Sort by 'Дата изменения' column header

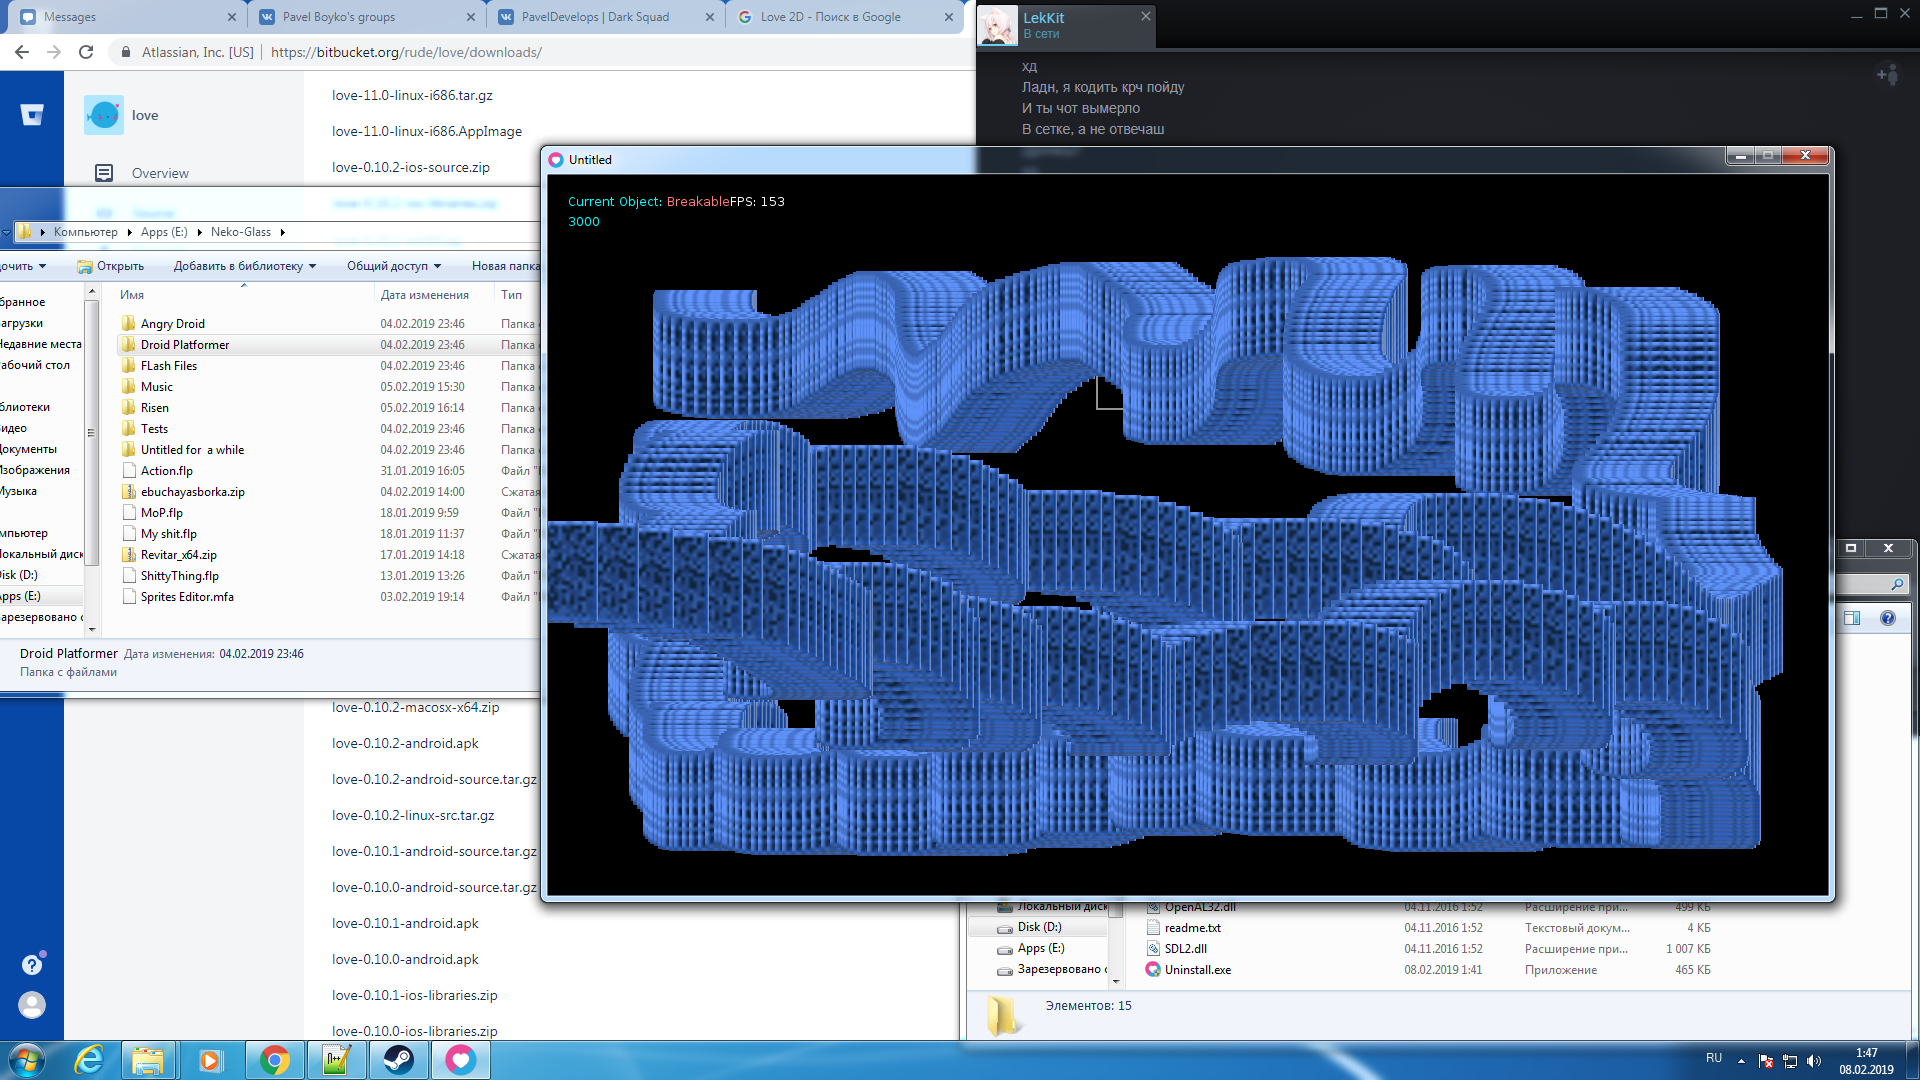click(424, 295)
